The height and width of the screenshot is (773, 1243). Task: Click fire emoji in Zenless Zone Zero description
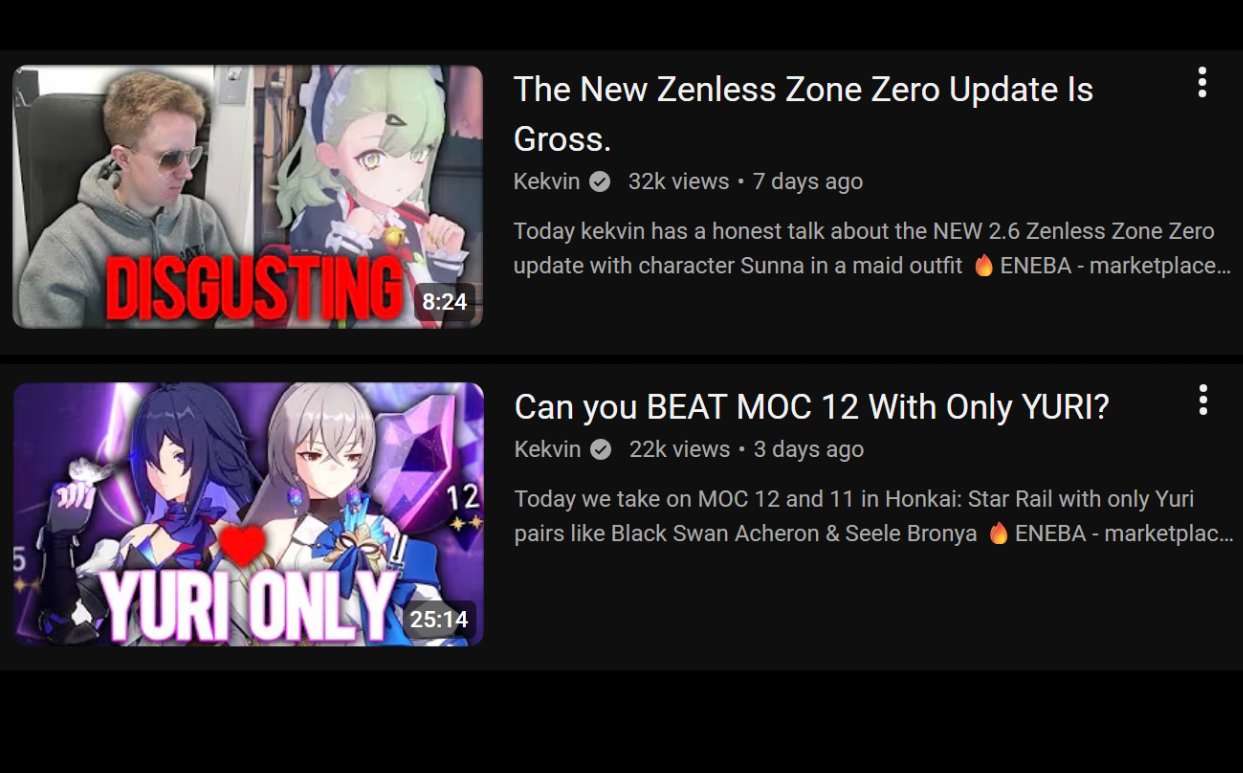984,266
